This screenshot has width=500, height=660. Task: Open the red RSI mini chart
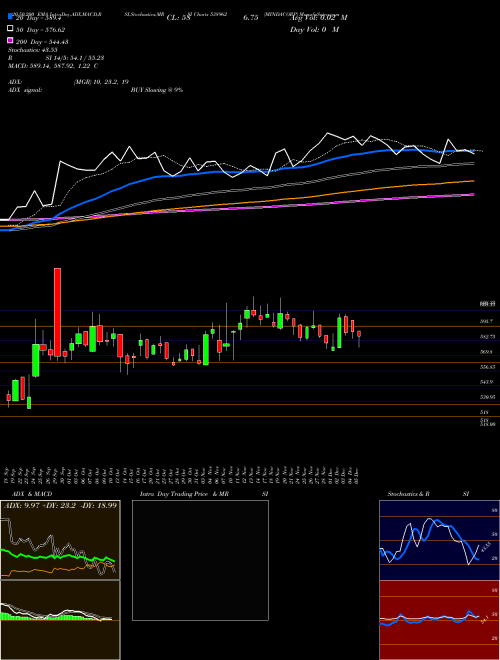(439, 620)
